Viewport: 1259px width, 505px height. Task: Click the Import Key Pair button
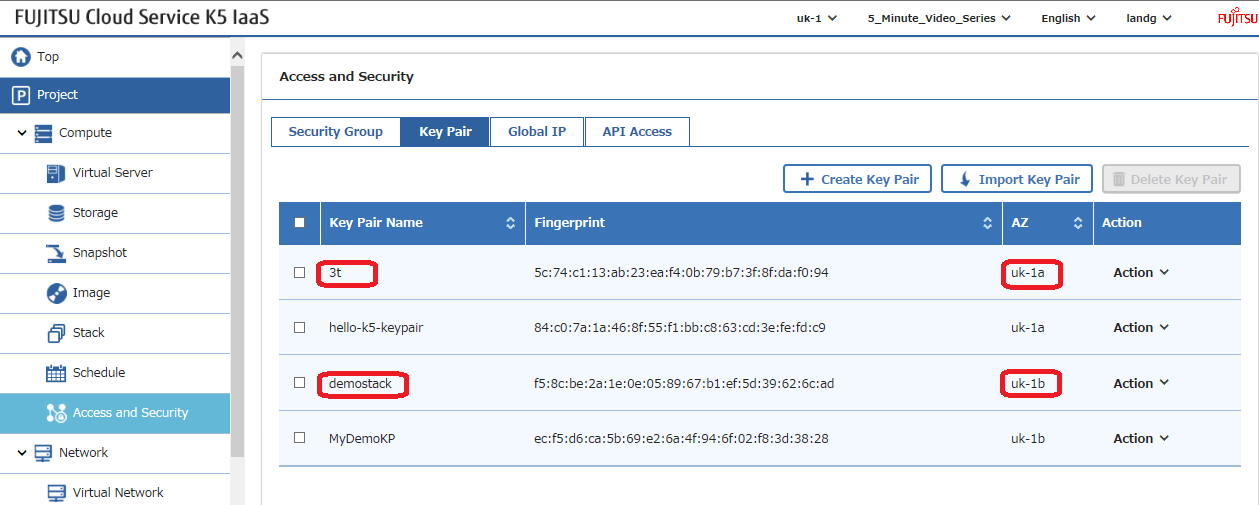point(1017,180)
